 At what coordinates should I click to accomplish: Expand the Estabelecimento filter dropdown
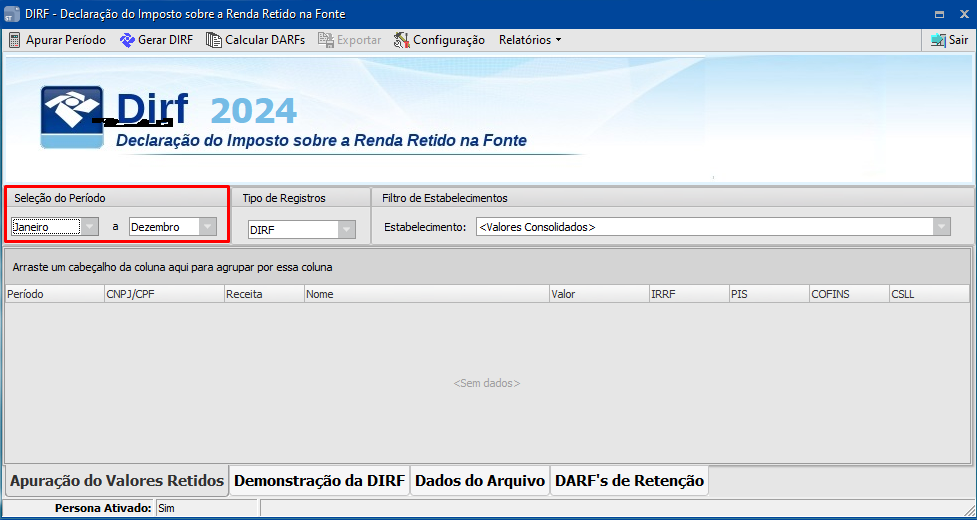coord(941,227)
